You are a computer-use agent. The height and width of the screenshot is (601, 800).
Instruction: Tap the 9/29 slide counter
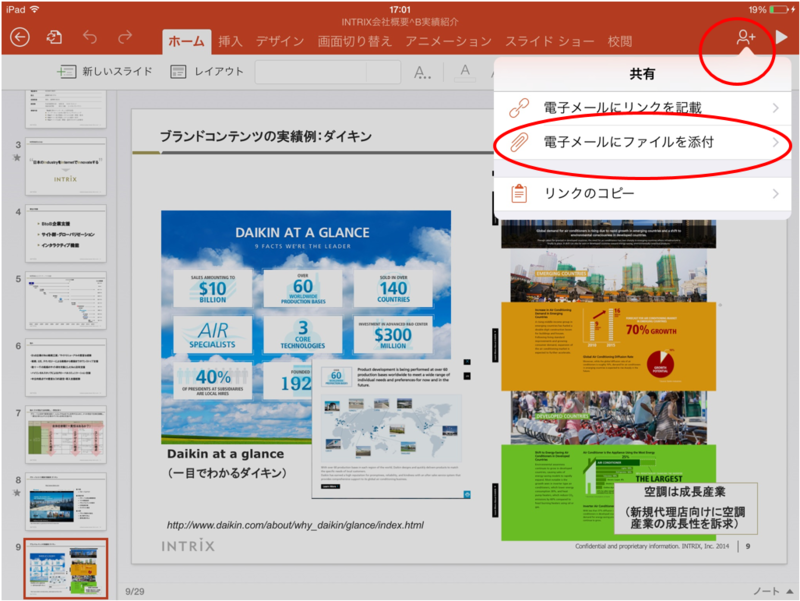135,591
